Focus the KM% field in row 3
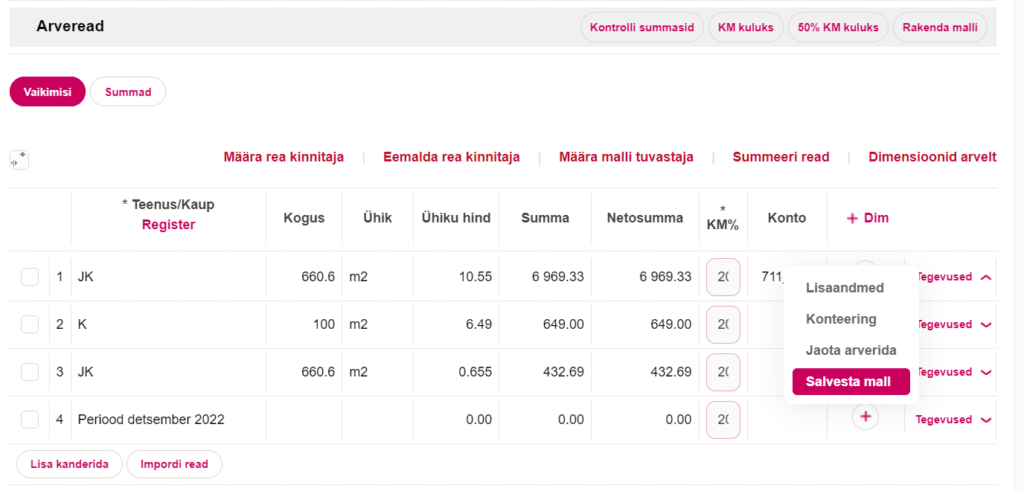 pos(723,372)
